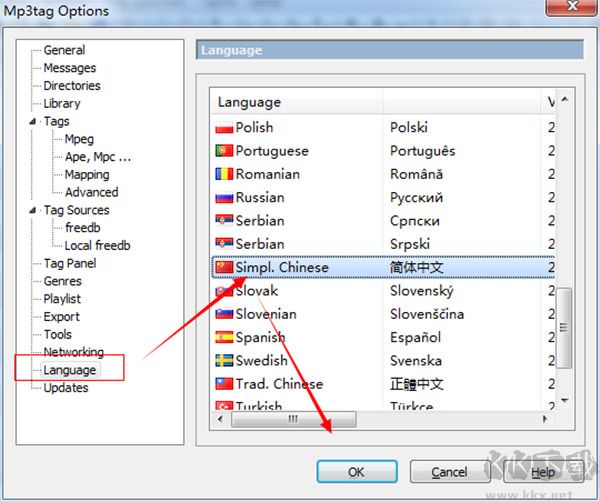Open the freedb settings
Viewport: 600px width, 502px height.
[x=83, y=228]
